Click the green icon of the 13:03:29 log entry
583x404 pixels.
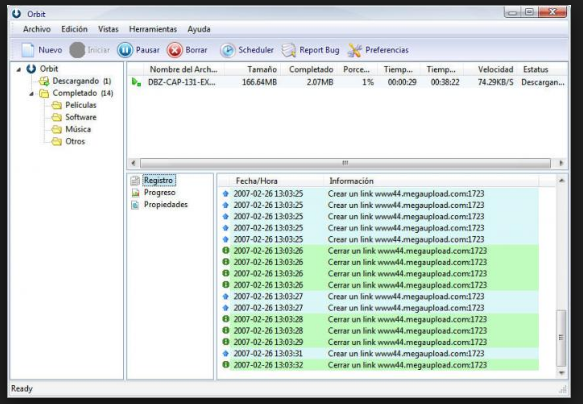click(x=226, y=342)
